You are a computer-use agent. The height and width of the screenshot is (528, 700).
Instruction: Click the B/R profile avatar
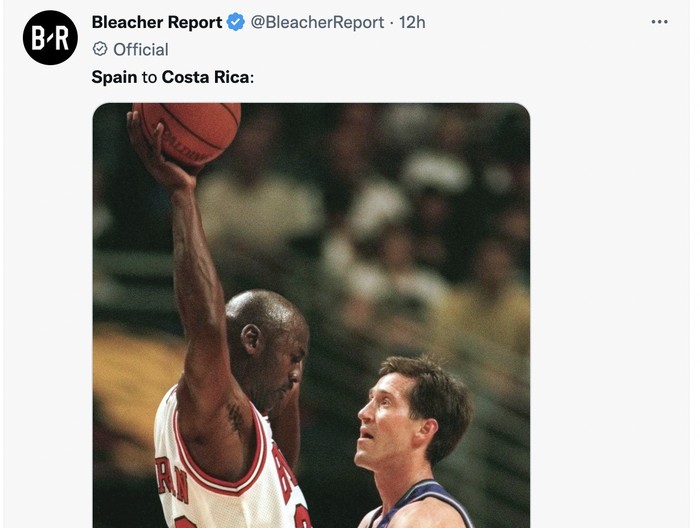(x=50, y=38)
